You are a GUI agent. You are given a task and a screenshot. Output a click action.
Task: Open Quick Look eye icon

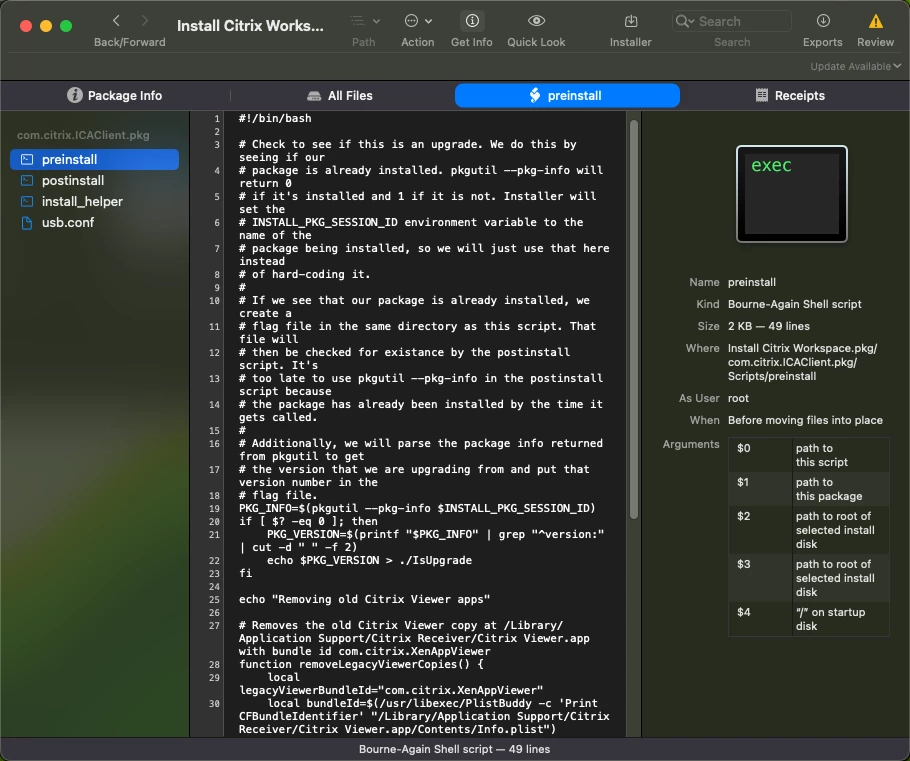tap(536, 21)
